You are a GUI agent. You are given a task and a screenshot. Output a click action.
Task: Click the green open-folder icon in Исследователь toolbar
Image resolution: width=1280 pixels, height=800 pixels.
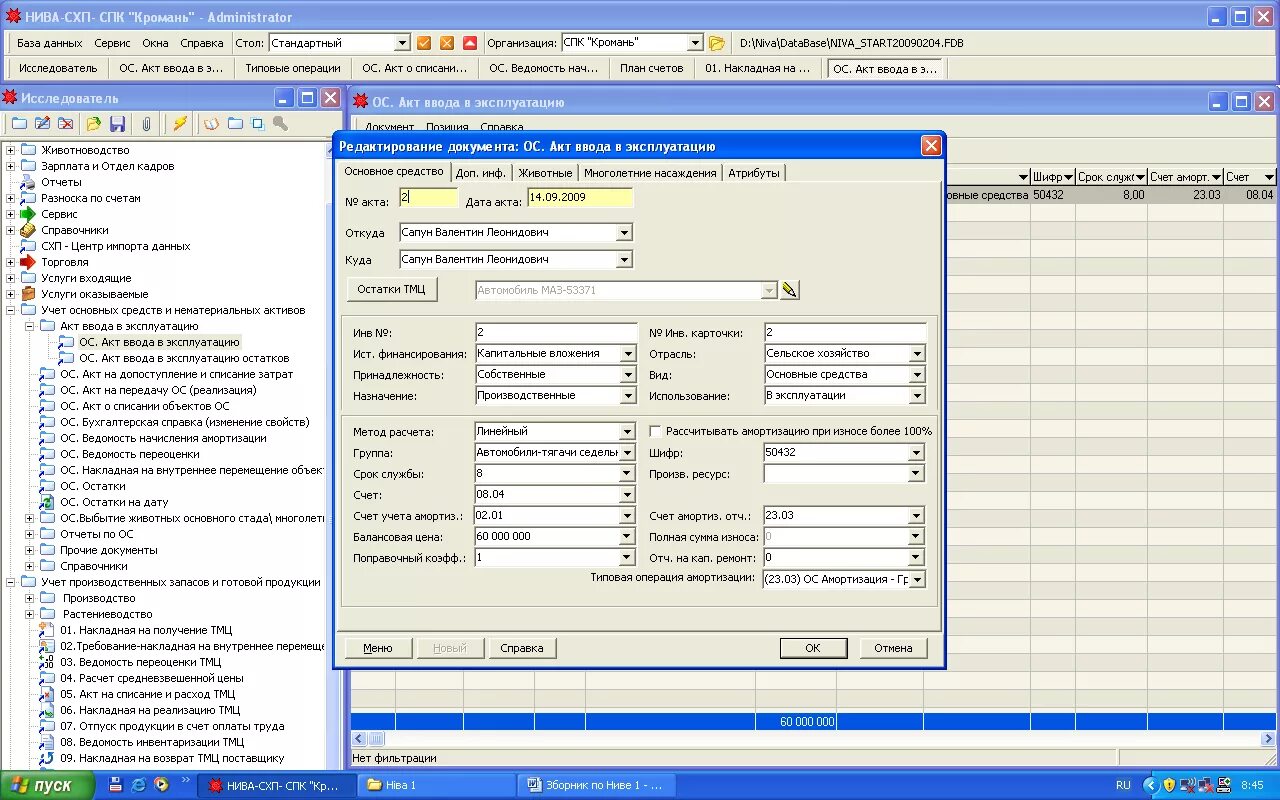tap(94, 124)
